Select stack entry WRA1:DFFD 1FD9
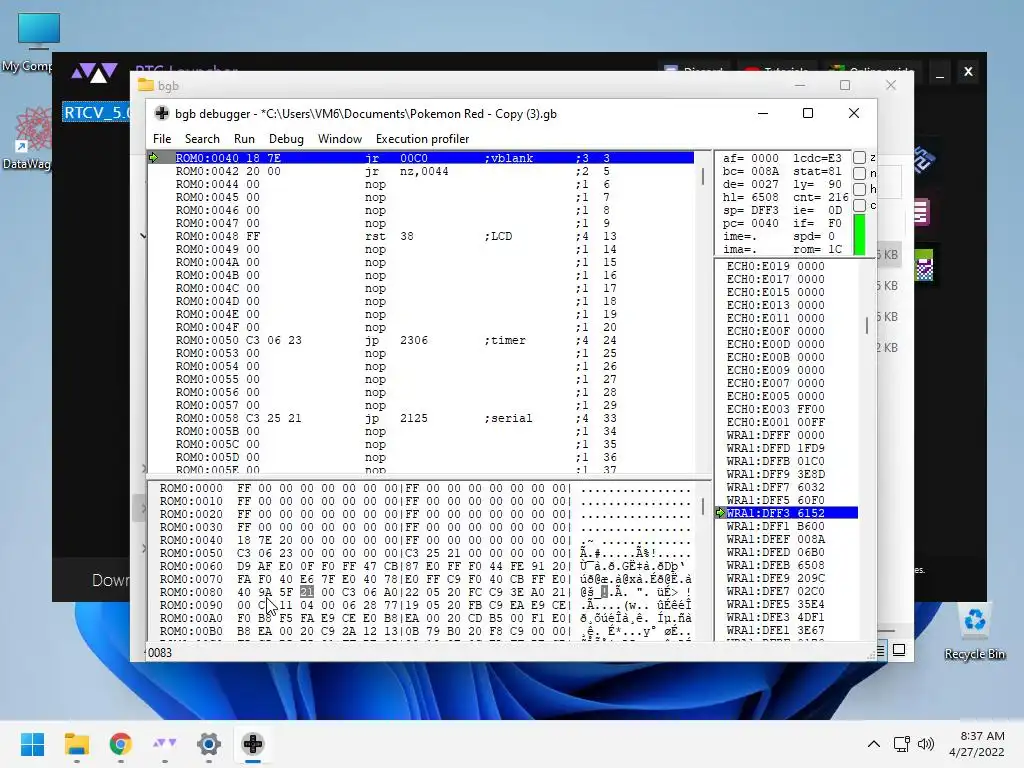 pos(776,448)
